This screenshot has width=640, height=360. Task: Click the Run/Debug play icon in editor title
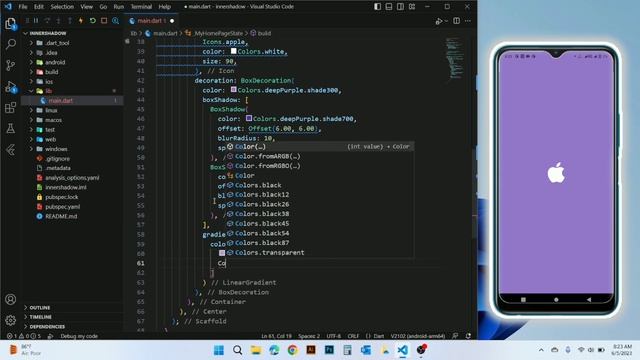(x=439, y=21)
